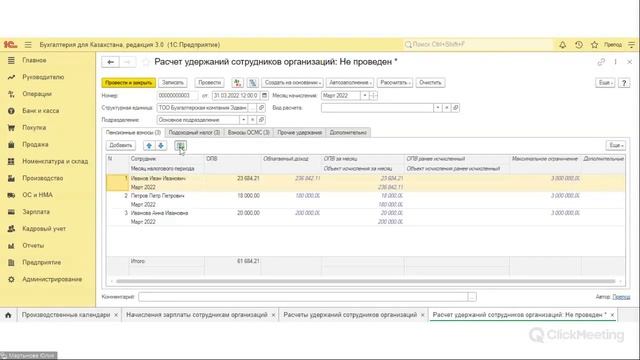Open Банк и касса section
Viewport: 640px width, 360px height.
pos(40,111)
